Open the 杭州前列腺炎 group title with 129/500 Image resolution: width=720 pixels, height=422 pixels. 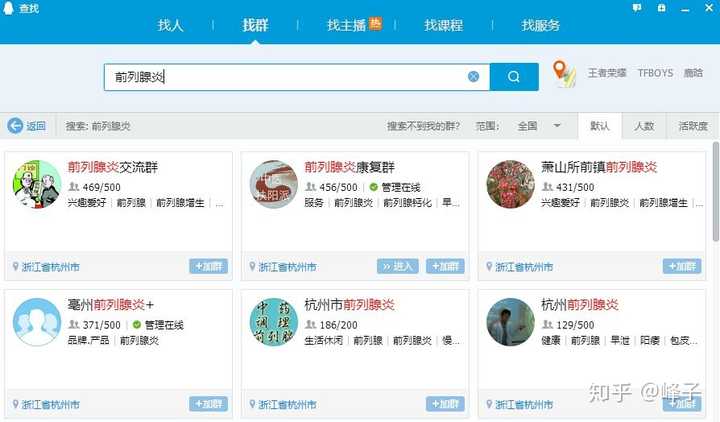click(x=580, y=304)
